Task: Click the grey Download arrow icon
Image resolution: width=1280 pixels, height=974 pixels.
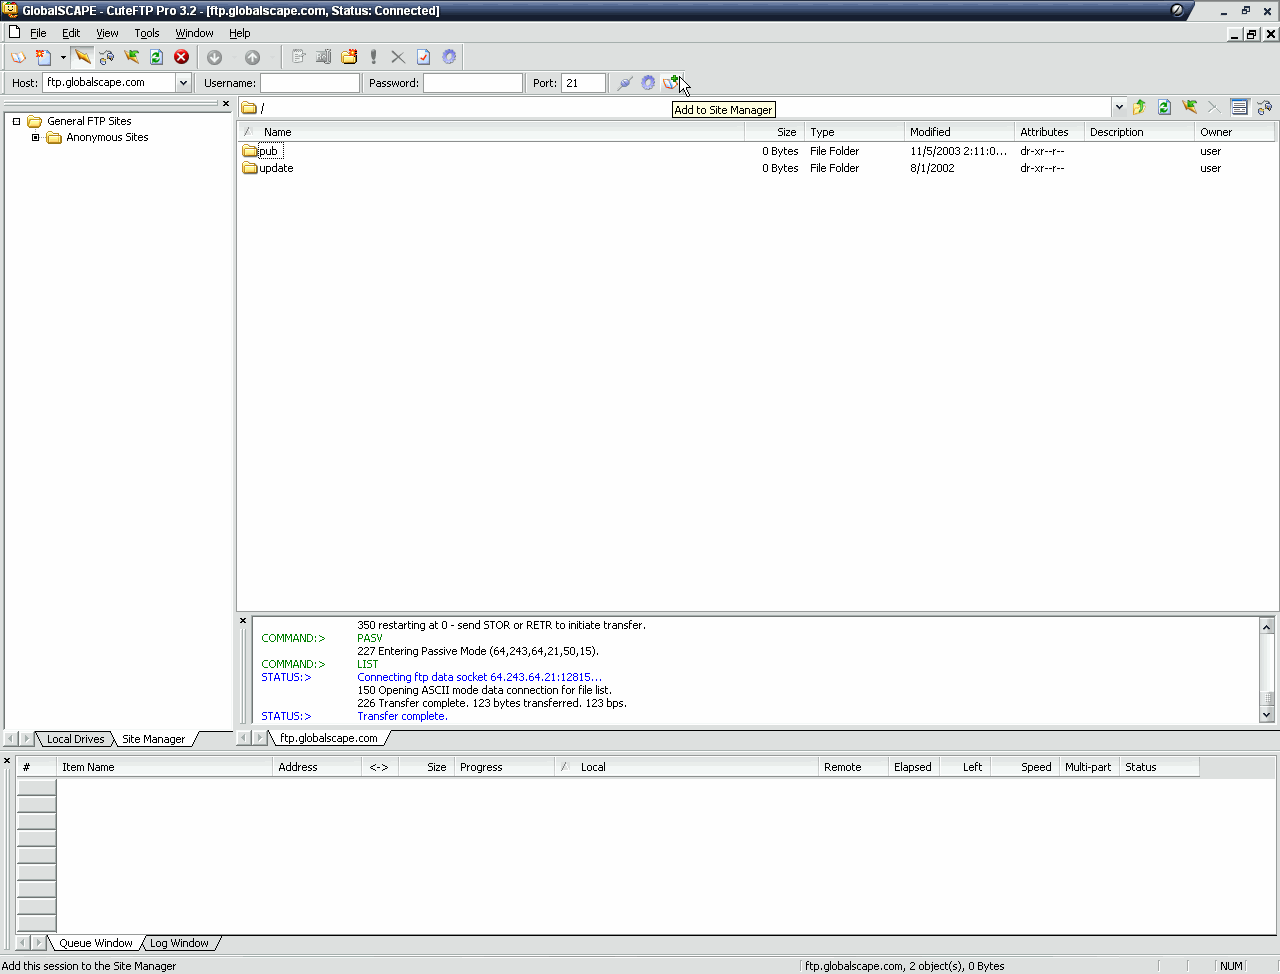Action: click(214, 57)
